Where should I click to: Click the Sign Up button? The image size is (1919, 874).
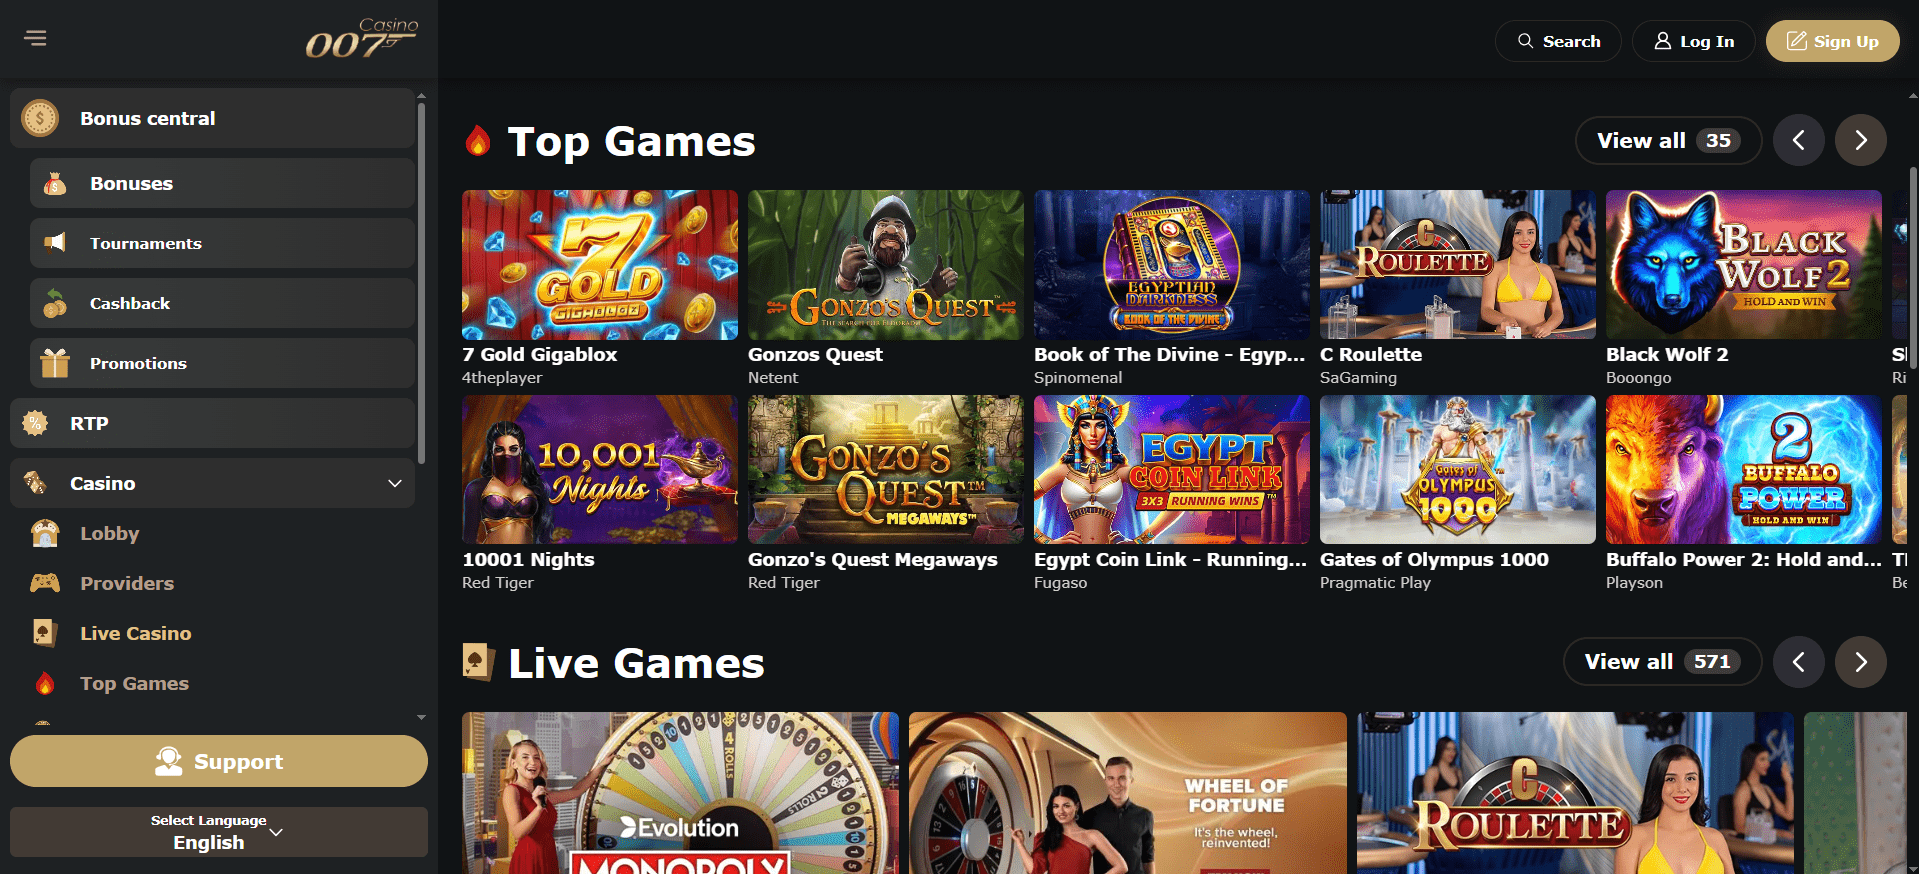click(x=1832, y=41)
